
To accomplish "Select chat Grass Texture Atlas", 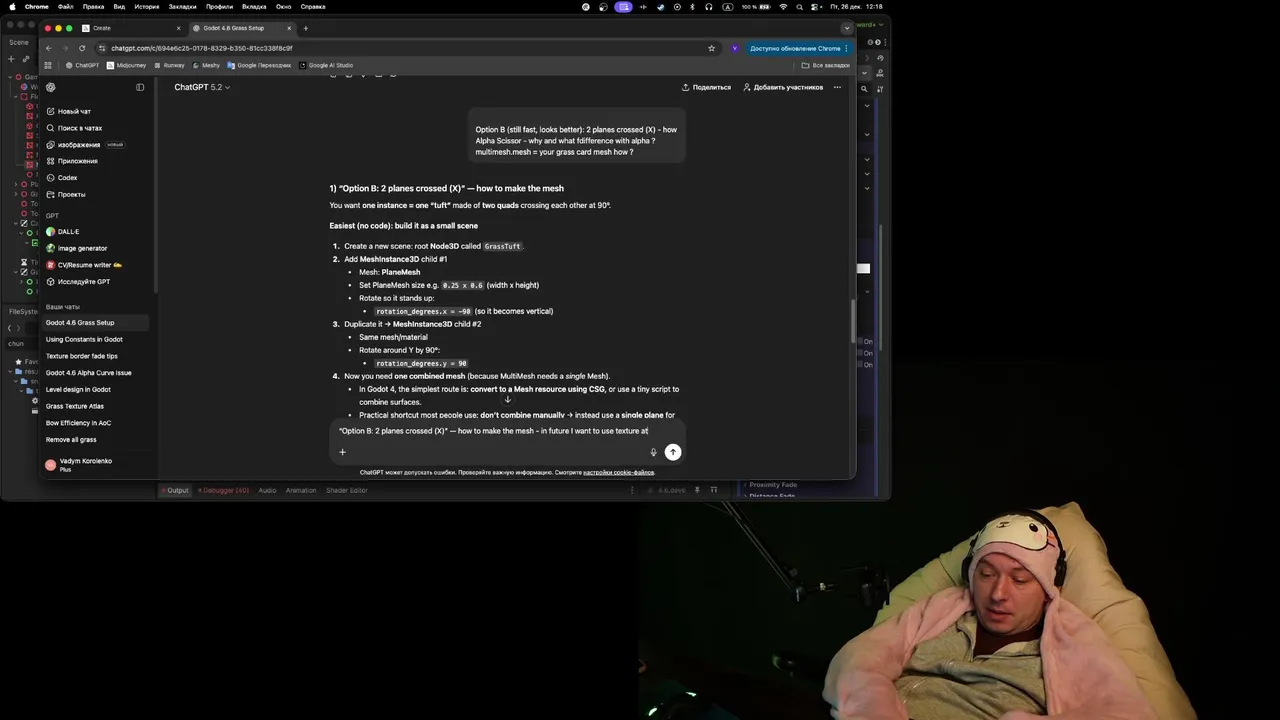I will tap(74, 406).
